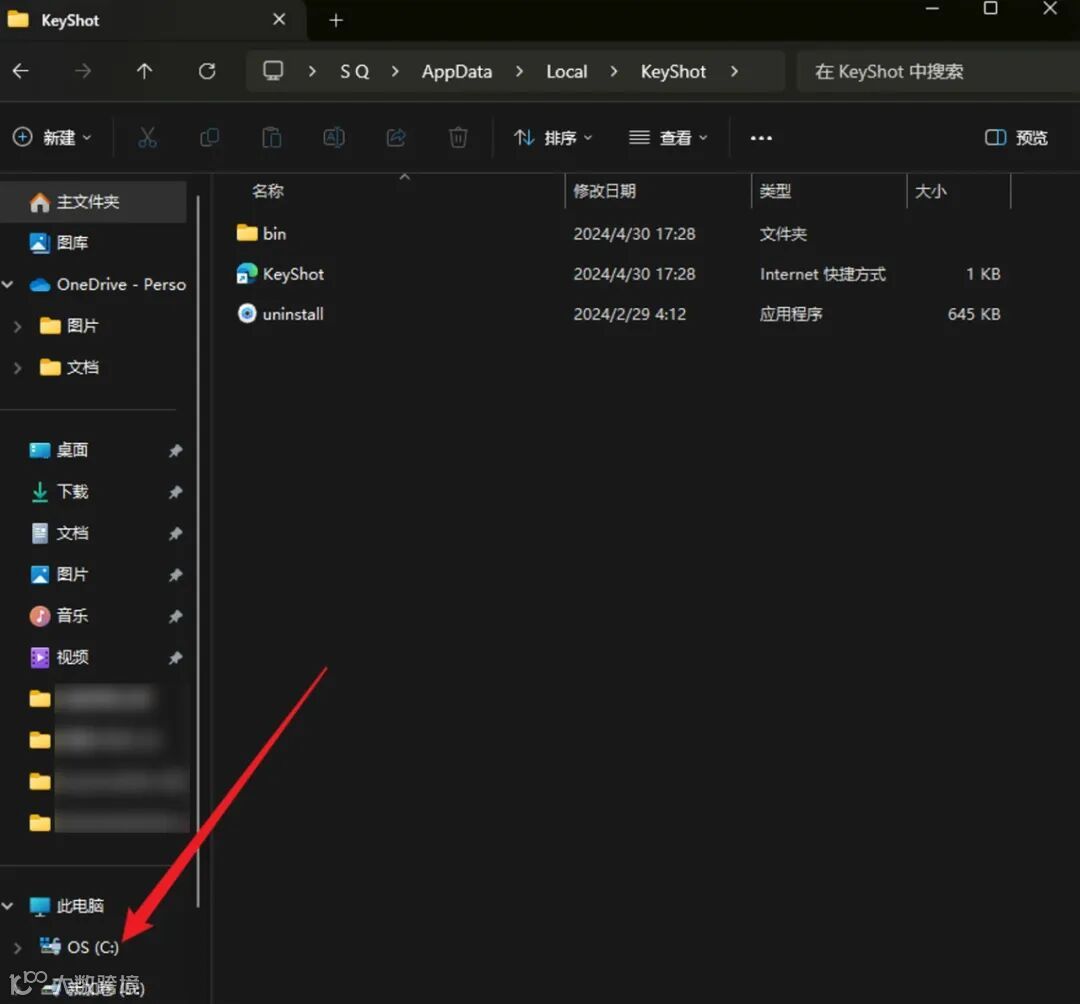
Task: Click the Rename toolbar icon
Action: tap(334, 138)
